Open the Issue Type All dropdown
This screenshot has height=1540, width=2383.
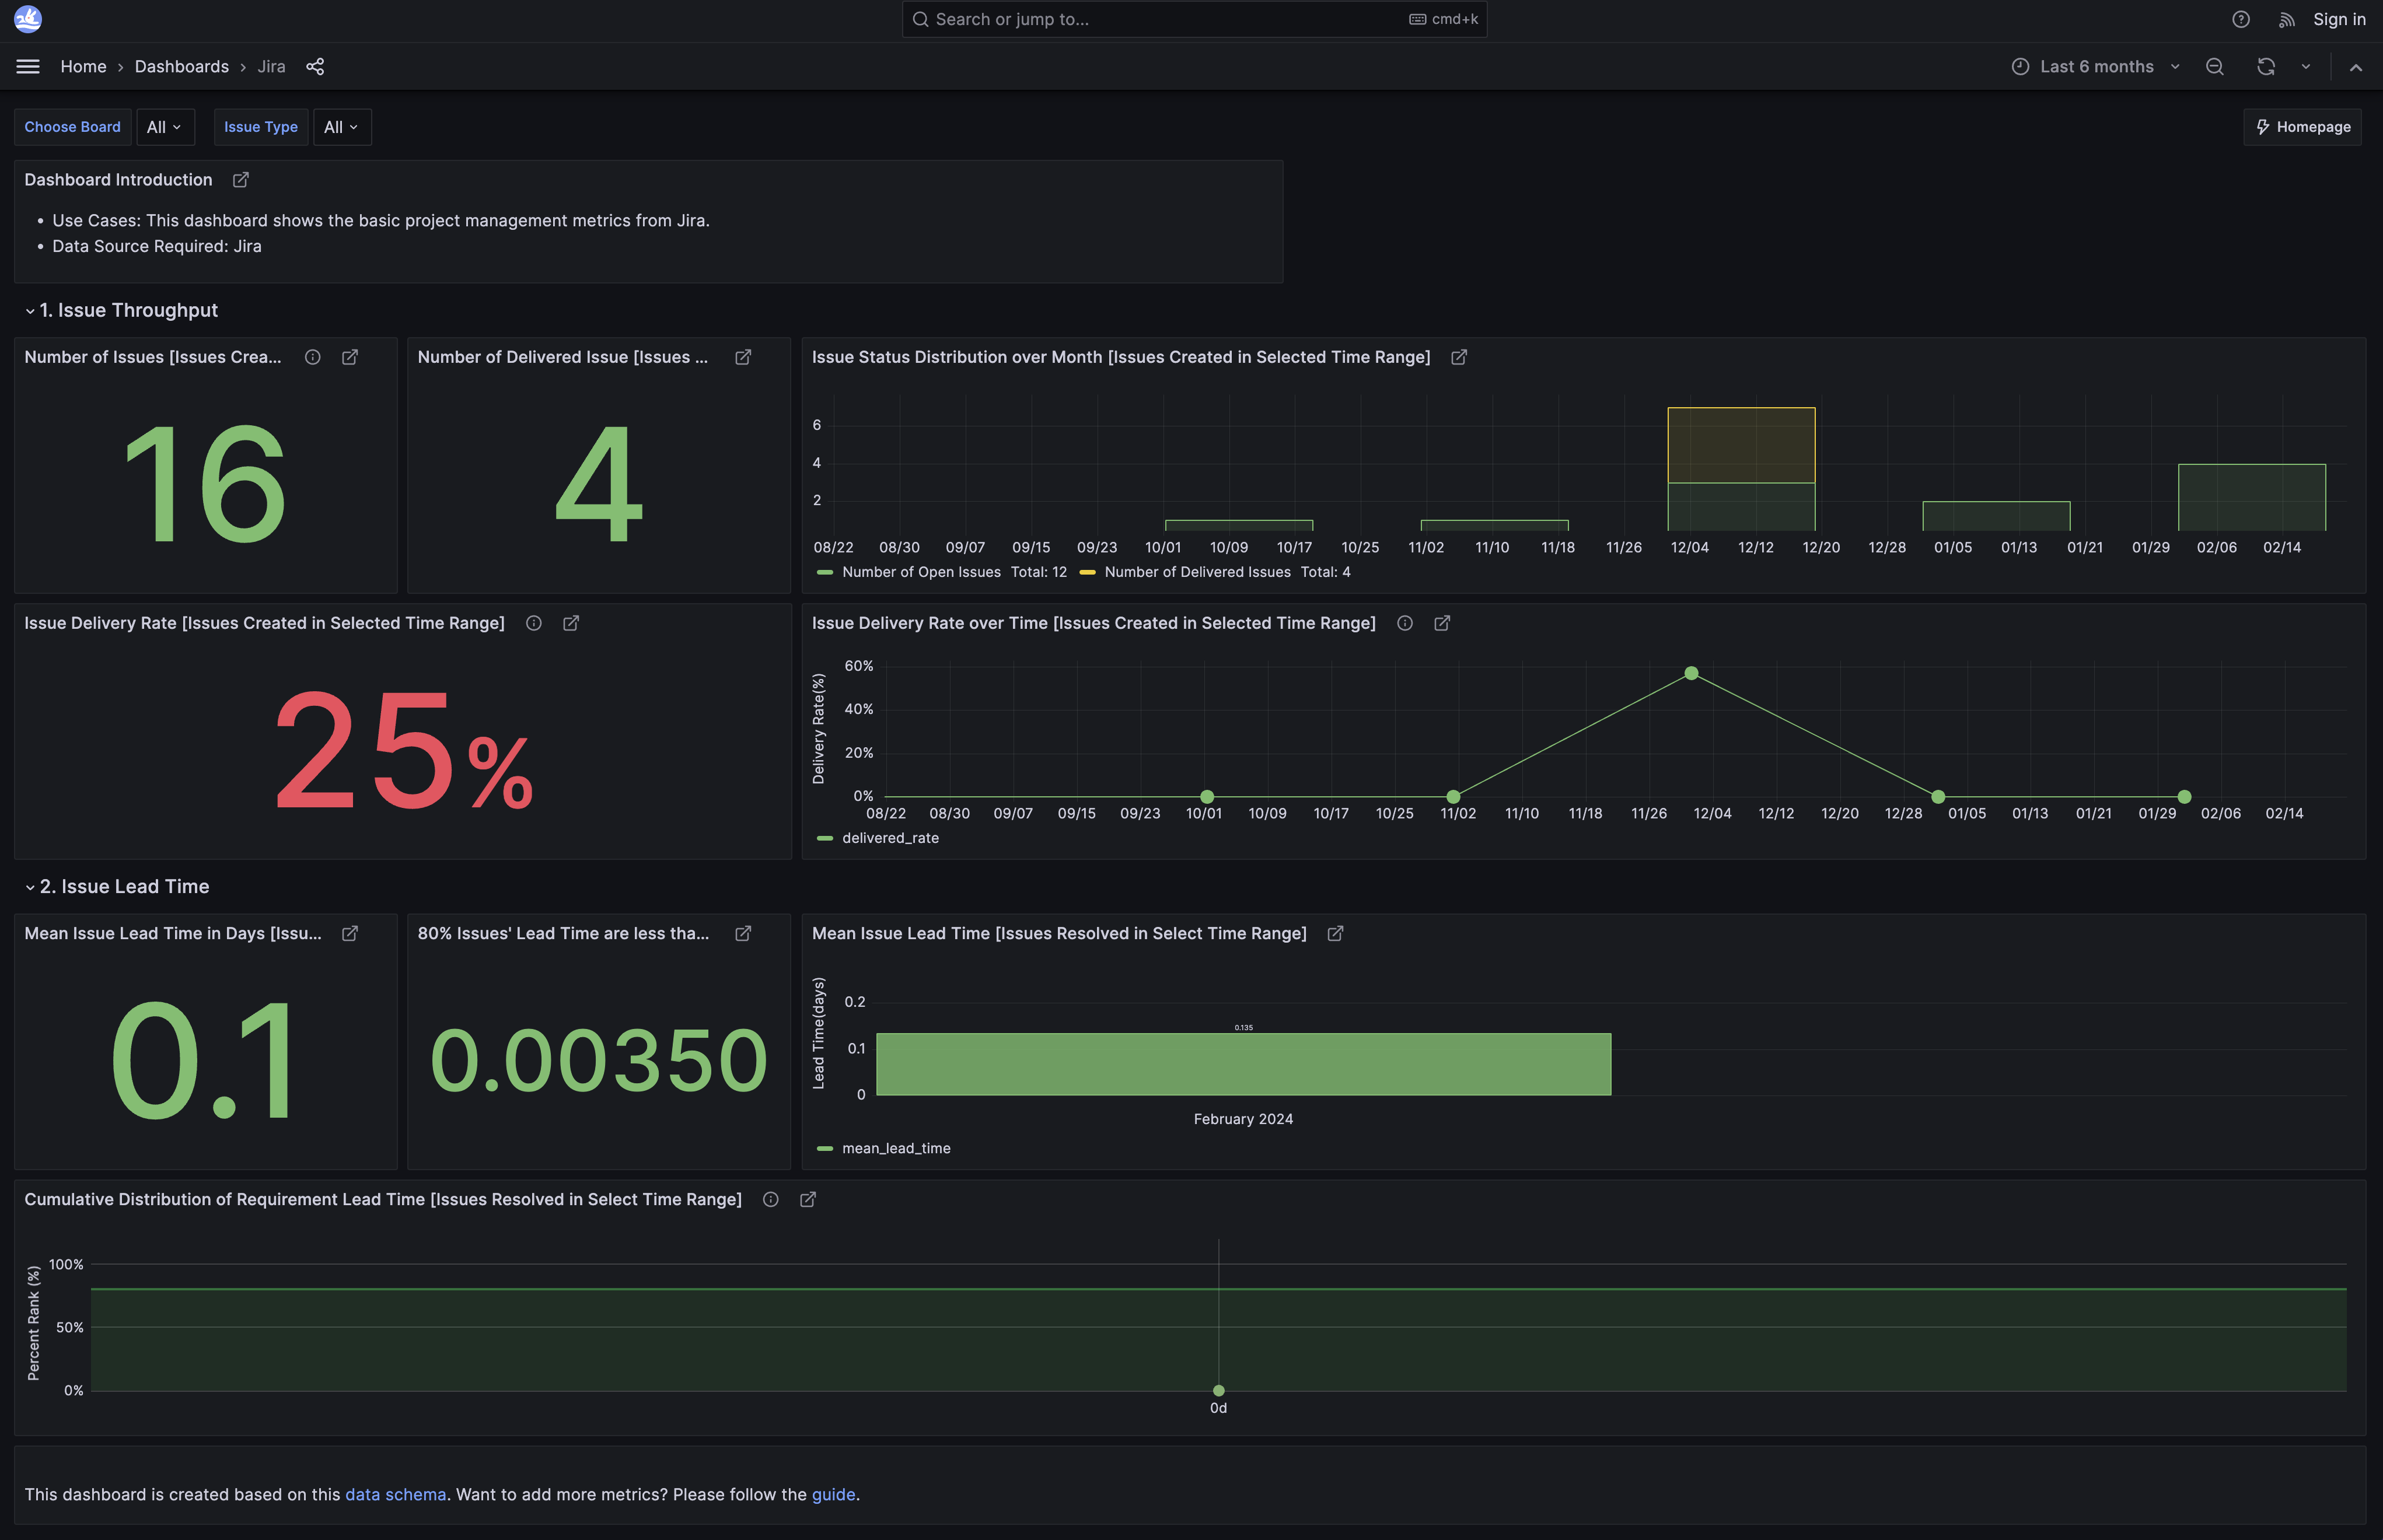[x=341, y=127]
